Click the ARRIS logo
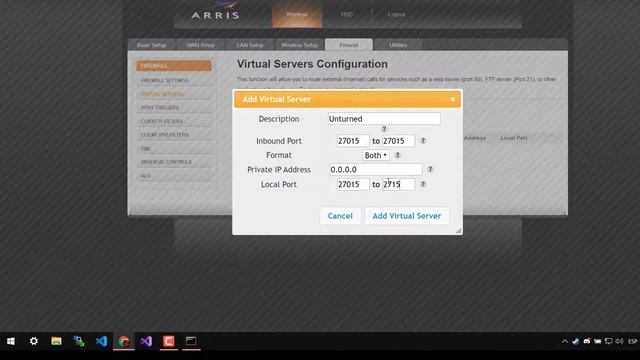The width and height of the screenshot is (640, 360). coord(216,12)
